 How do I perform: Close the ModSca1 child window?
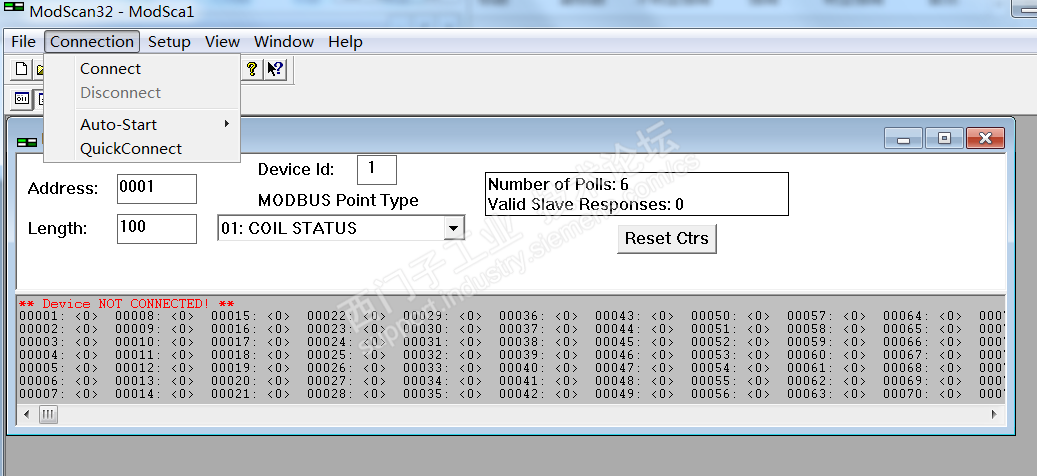point(985,138)
